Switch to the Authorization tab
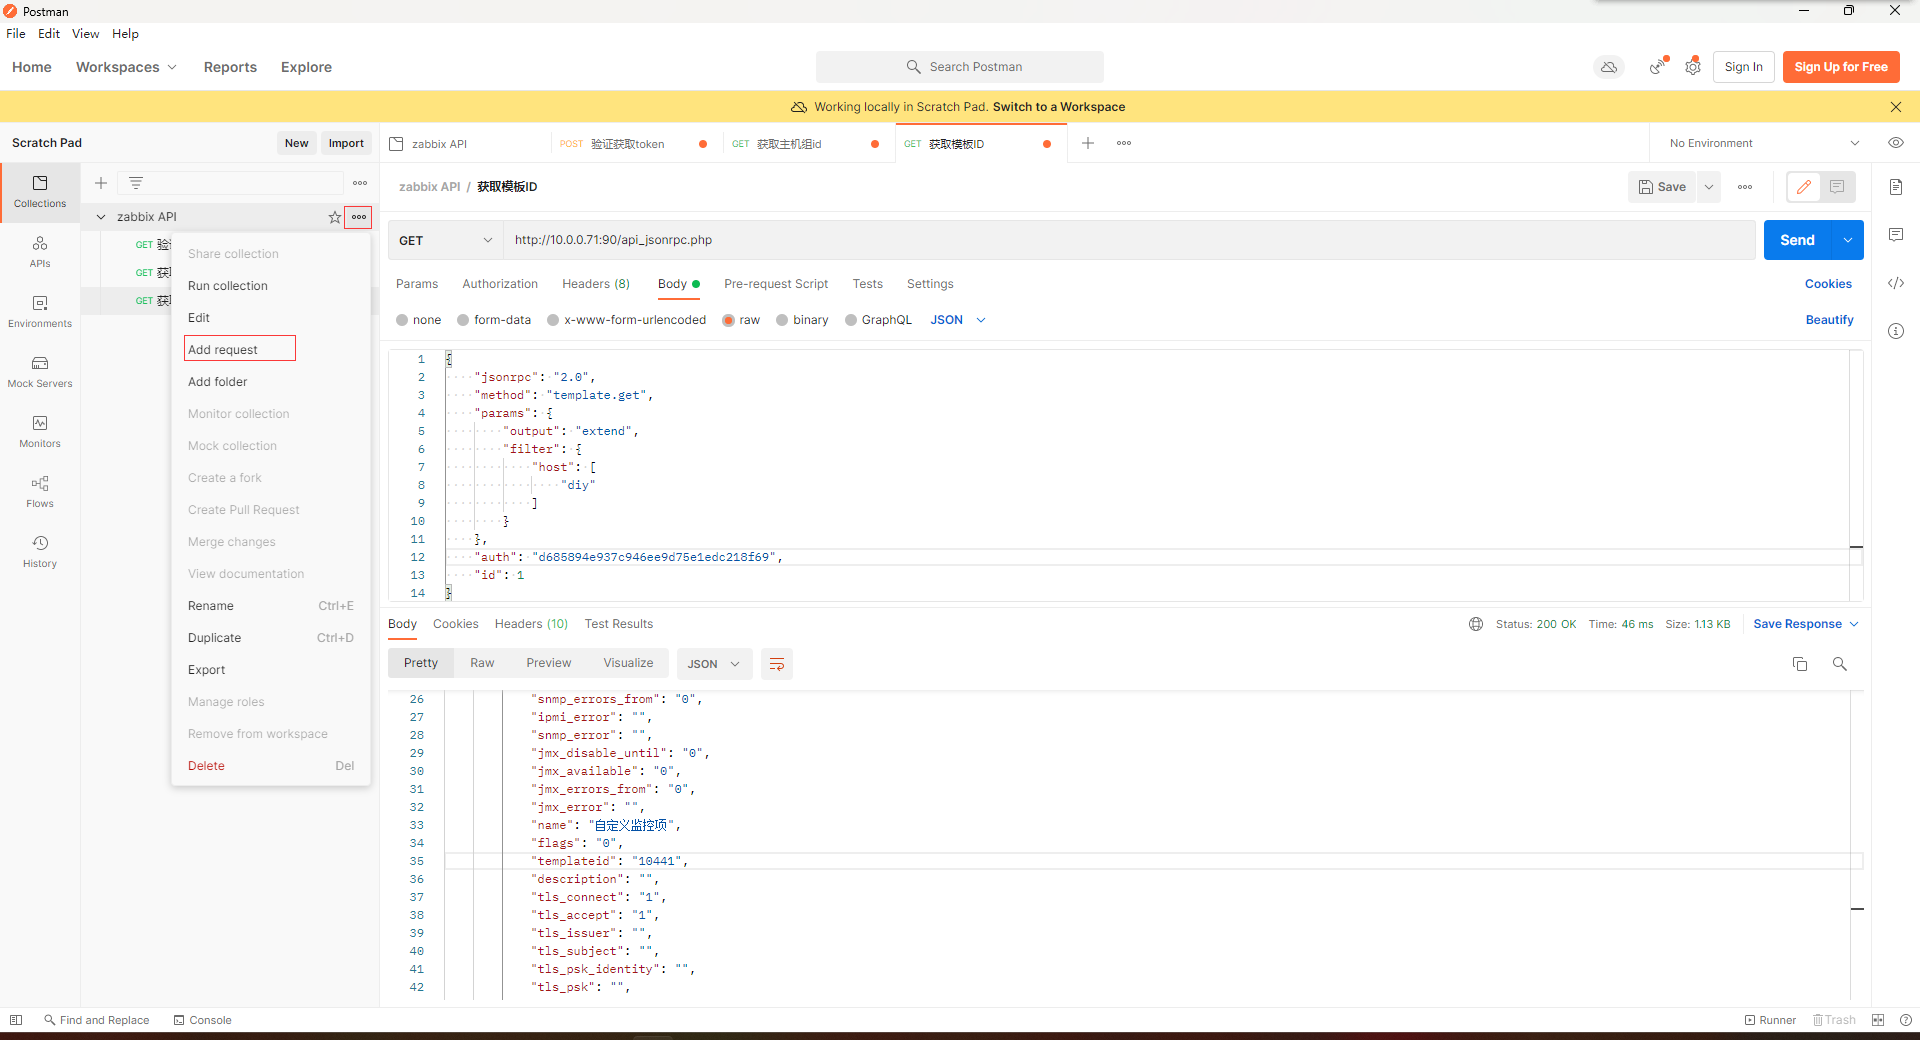Image resolution: width=1920 pixels, height=1040 pixels. coord(500,284)
